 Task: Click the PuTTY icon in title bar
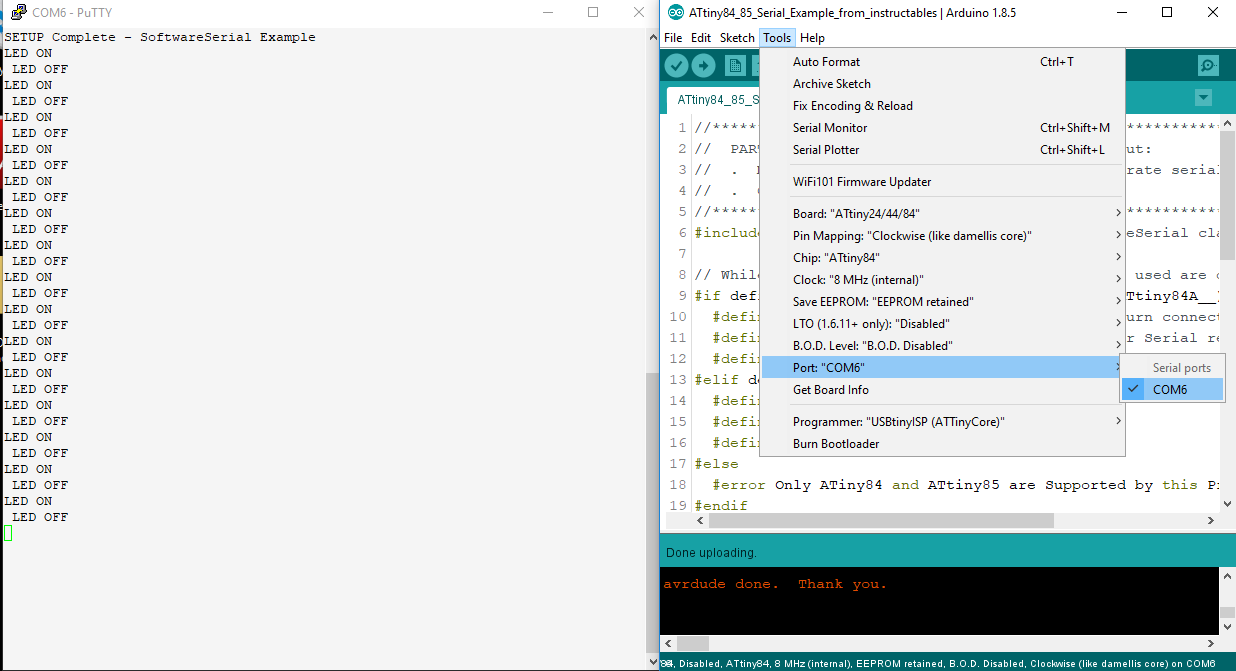tap(18, 12)
